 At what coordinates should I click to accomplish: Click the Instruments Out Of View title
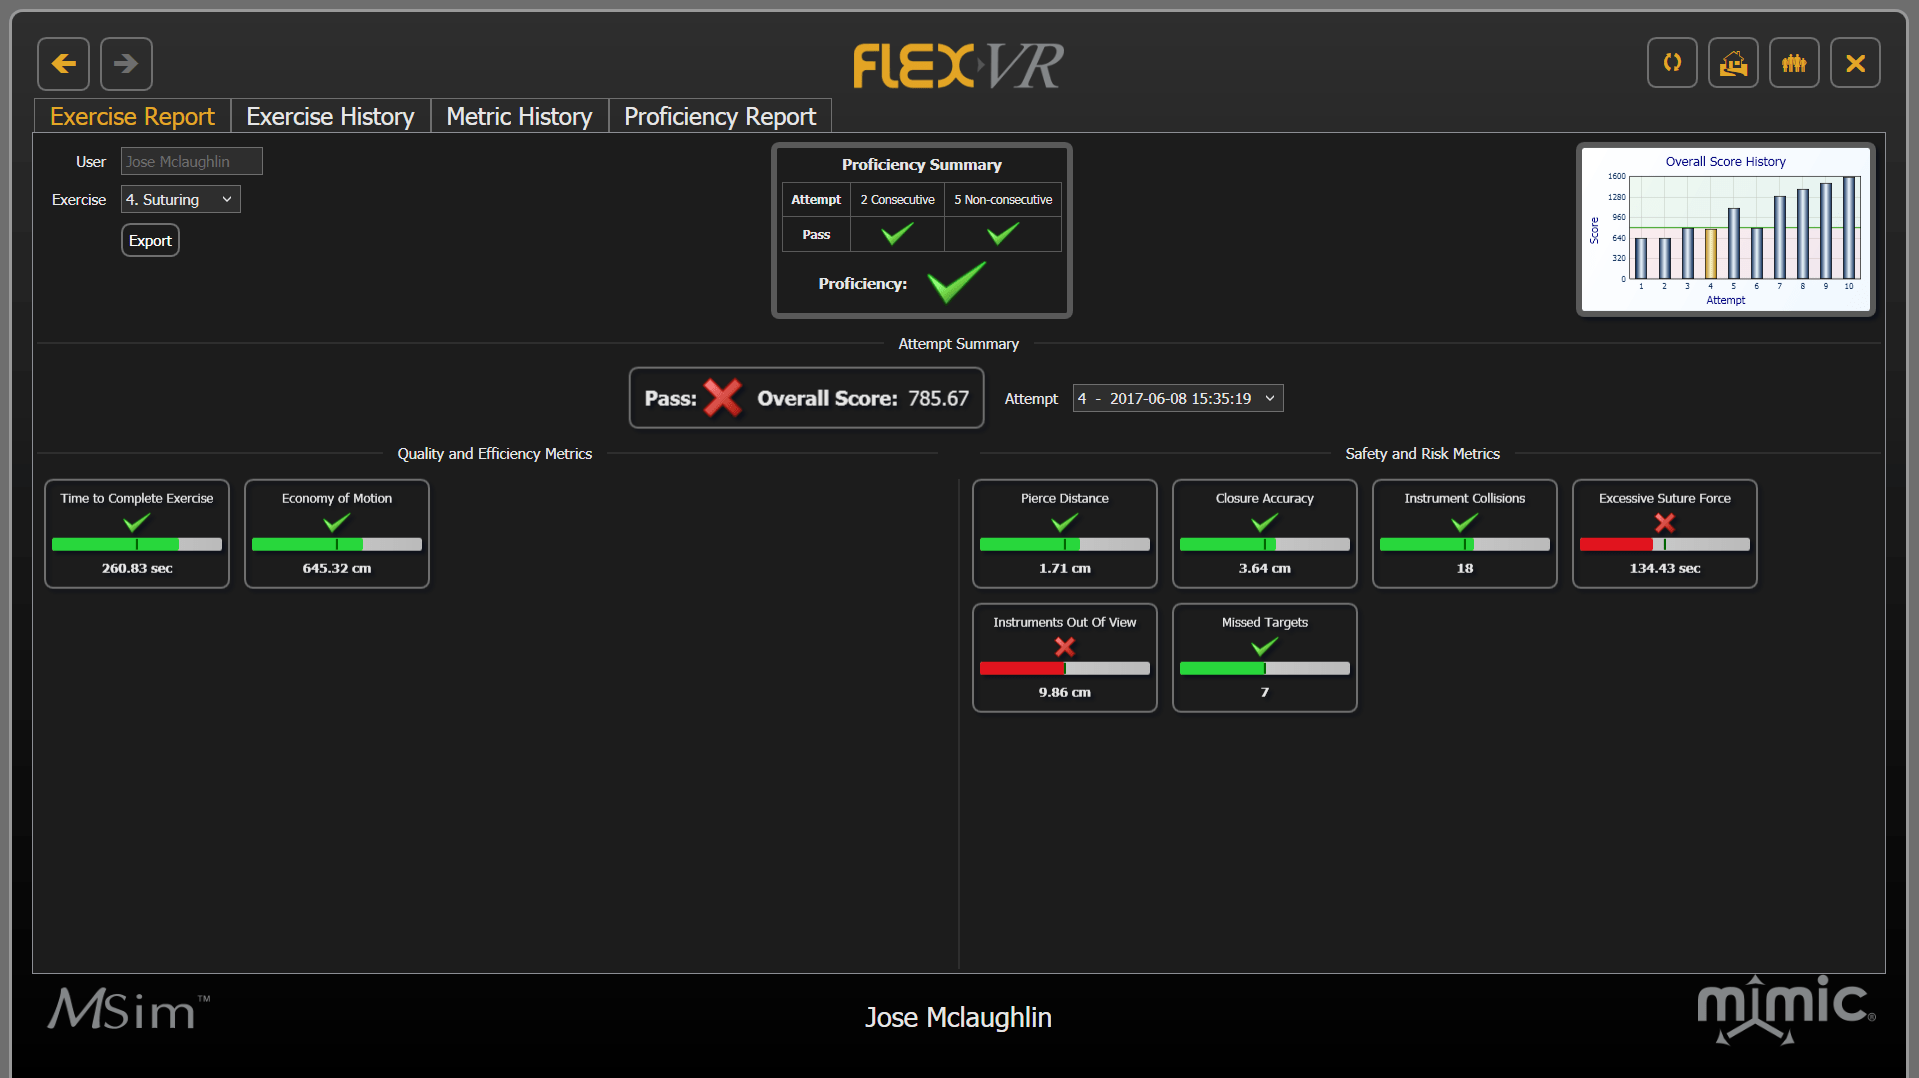(1065, 622)
